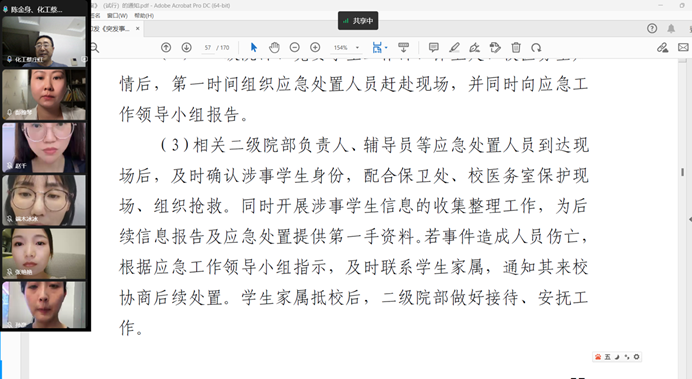Toggle the IME moon half-width icon
The width and height of the screenshot is (692, 379).
[617, 356]
